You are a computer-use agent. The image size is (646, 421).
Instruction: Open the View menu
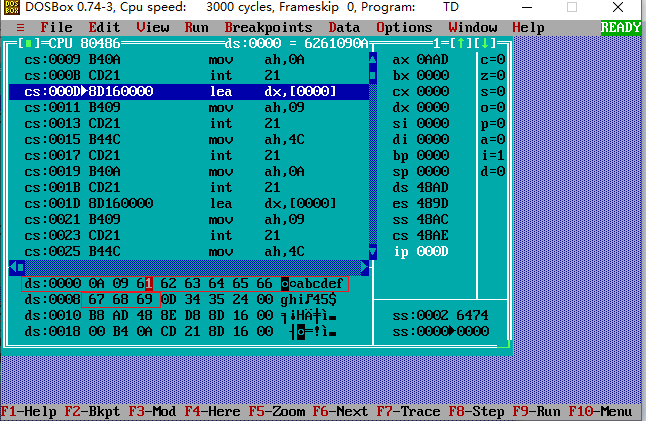[x=153, y=28]
